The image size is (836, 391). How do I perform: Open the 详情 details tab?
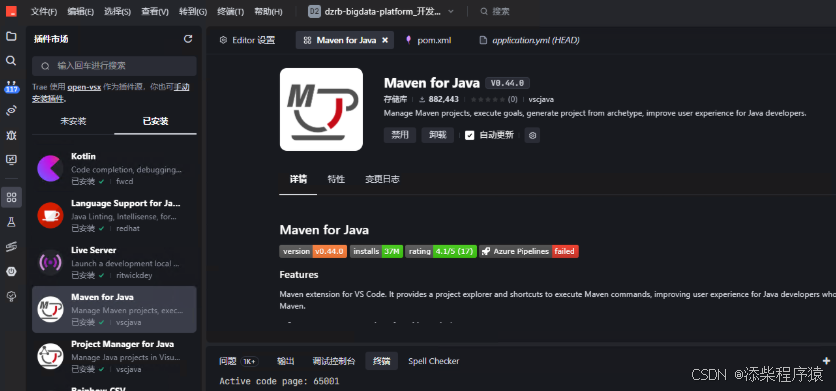pos(298,179)
